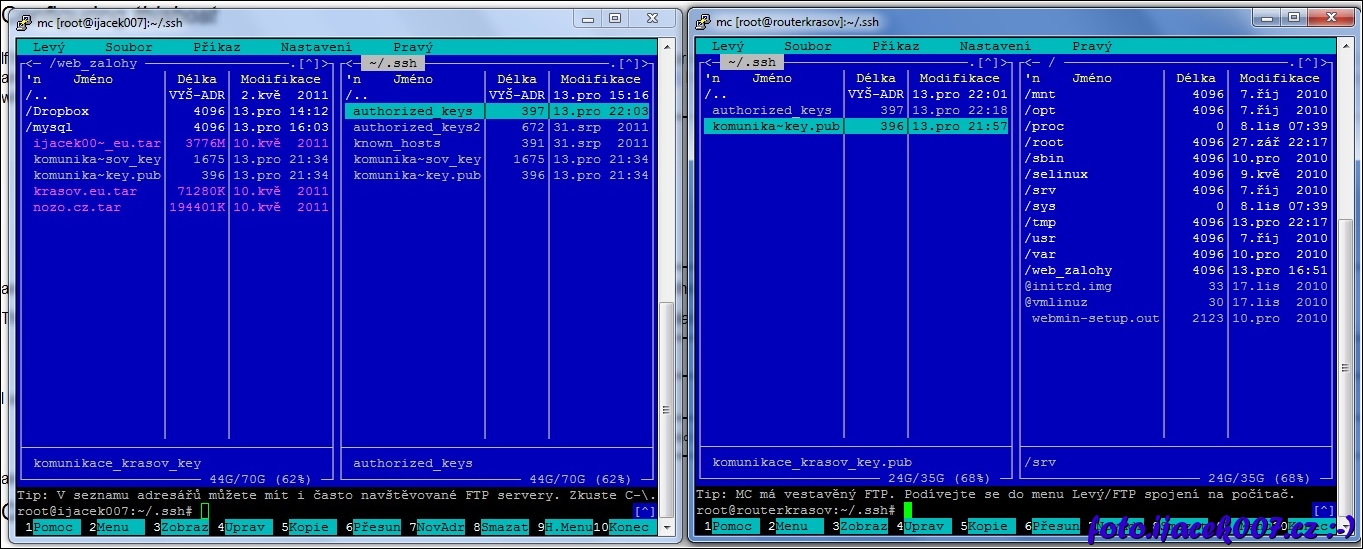1363x549 pixels.
Task: Open the Příkaz menu in left window
Action: point(216,47)
